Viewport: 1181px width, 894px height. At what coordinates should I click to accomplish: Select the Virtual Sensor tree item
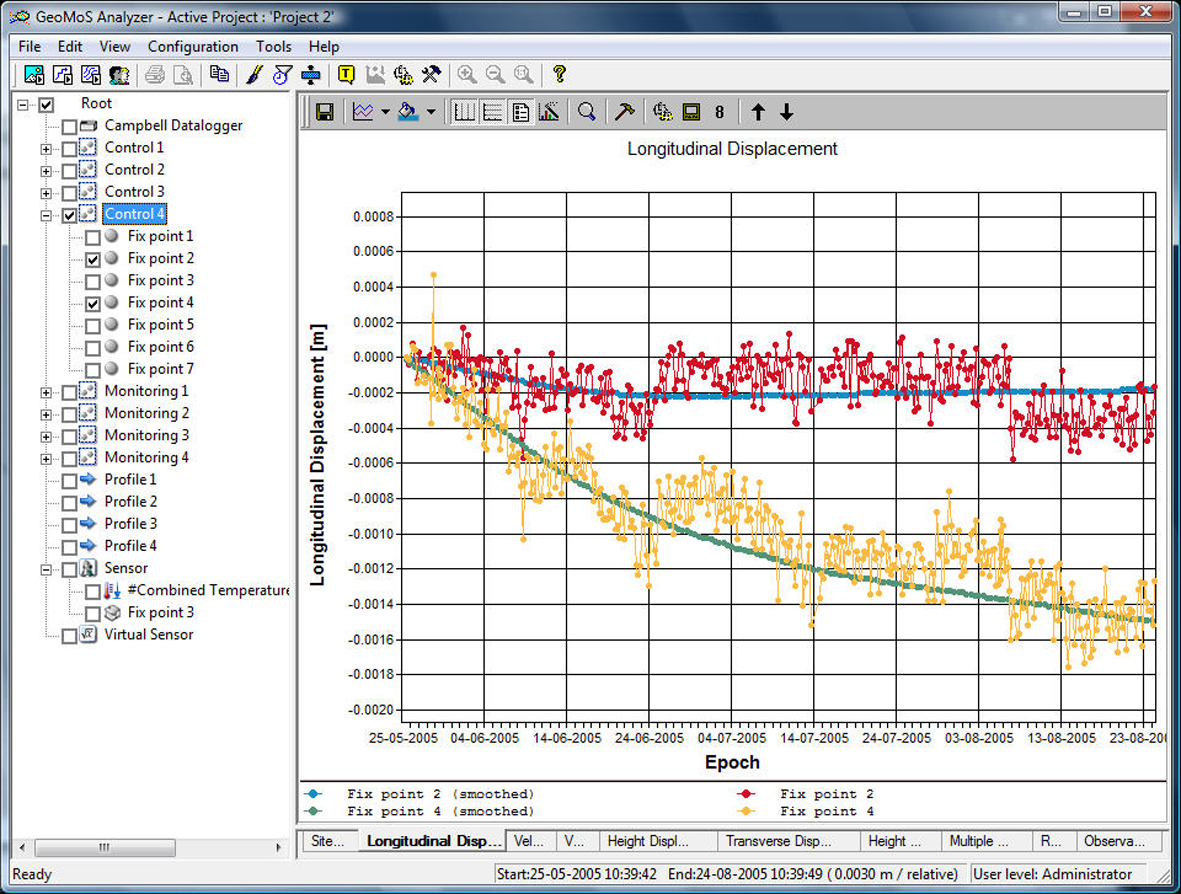(148, 635)
